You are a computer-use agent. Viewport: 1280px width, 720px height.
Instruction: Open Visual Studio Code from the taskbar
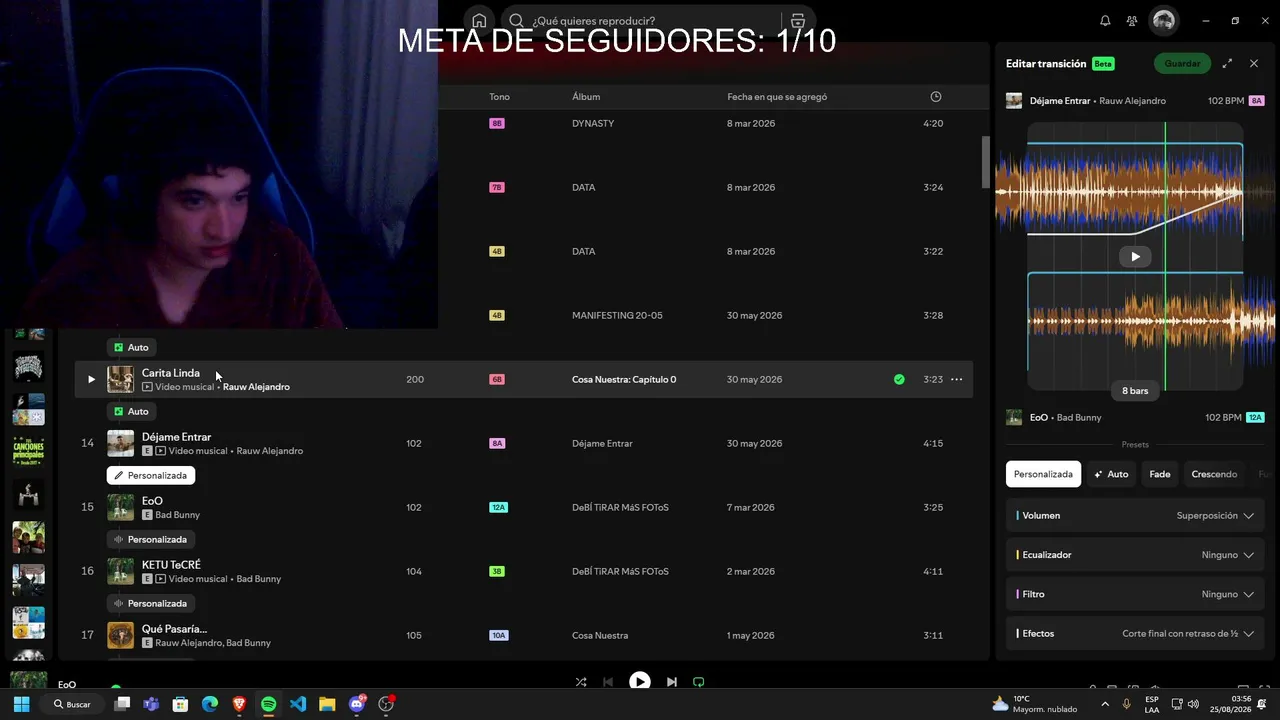tap(298, 704)
